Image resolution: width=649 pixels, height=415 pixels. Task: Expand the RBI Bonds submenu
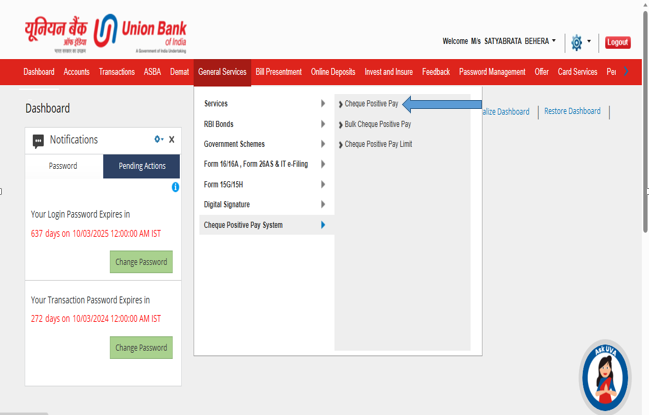coord(264,124)
